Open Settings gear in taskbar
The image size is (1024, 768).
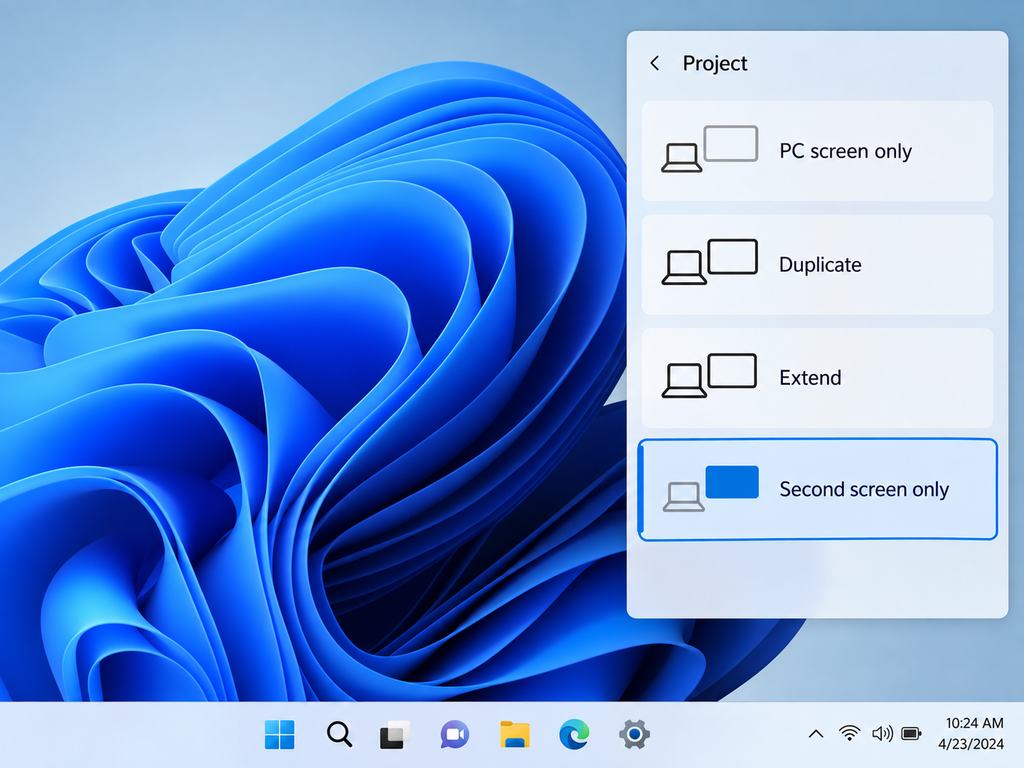click(634, 735)
